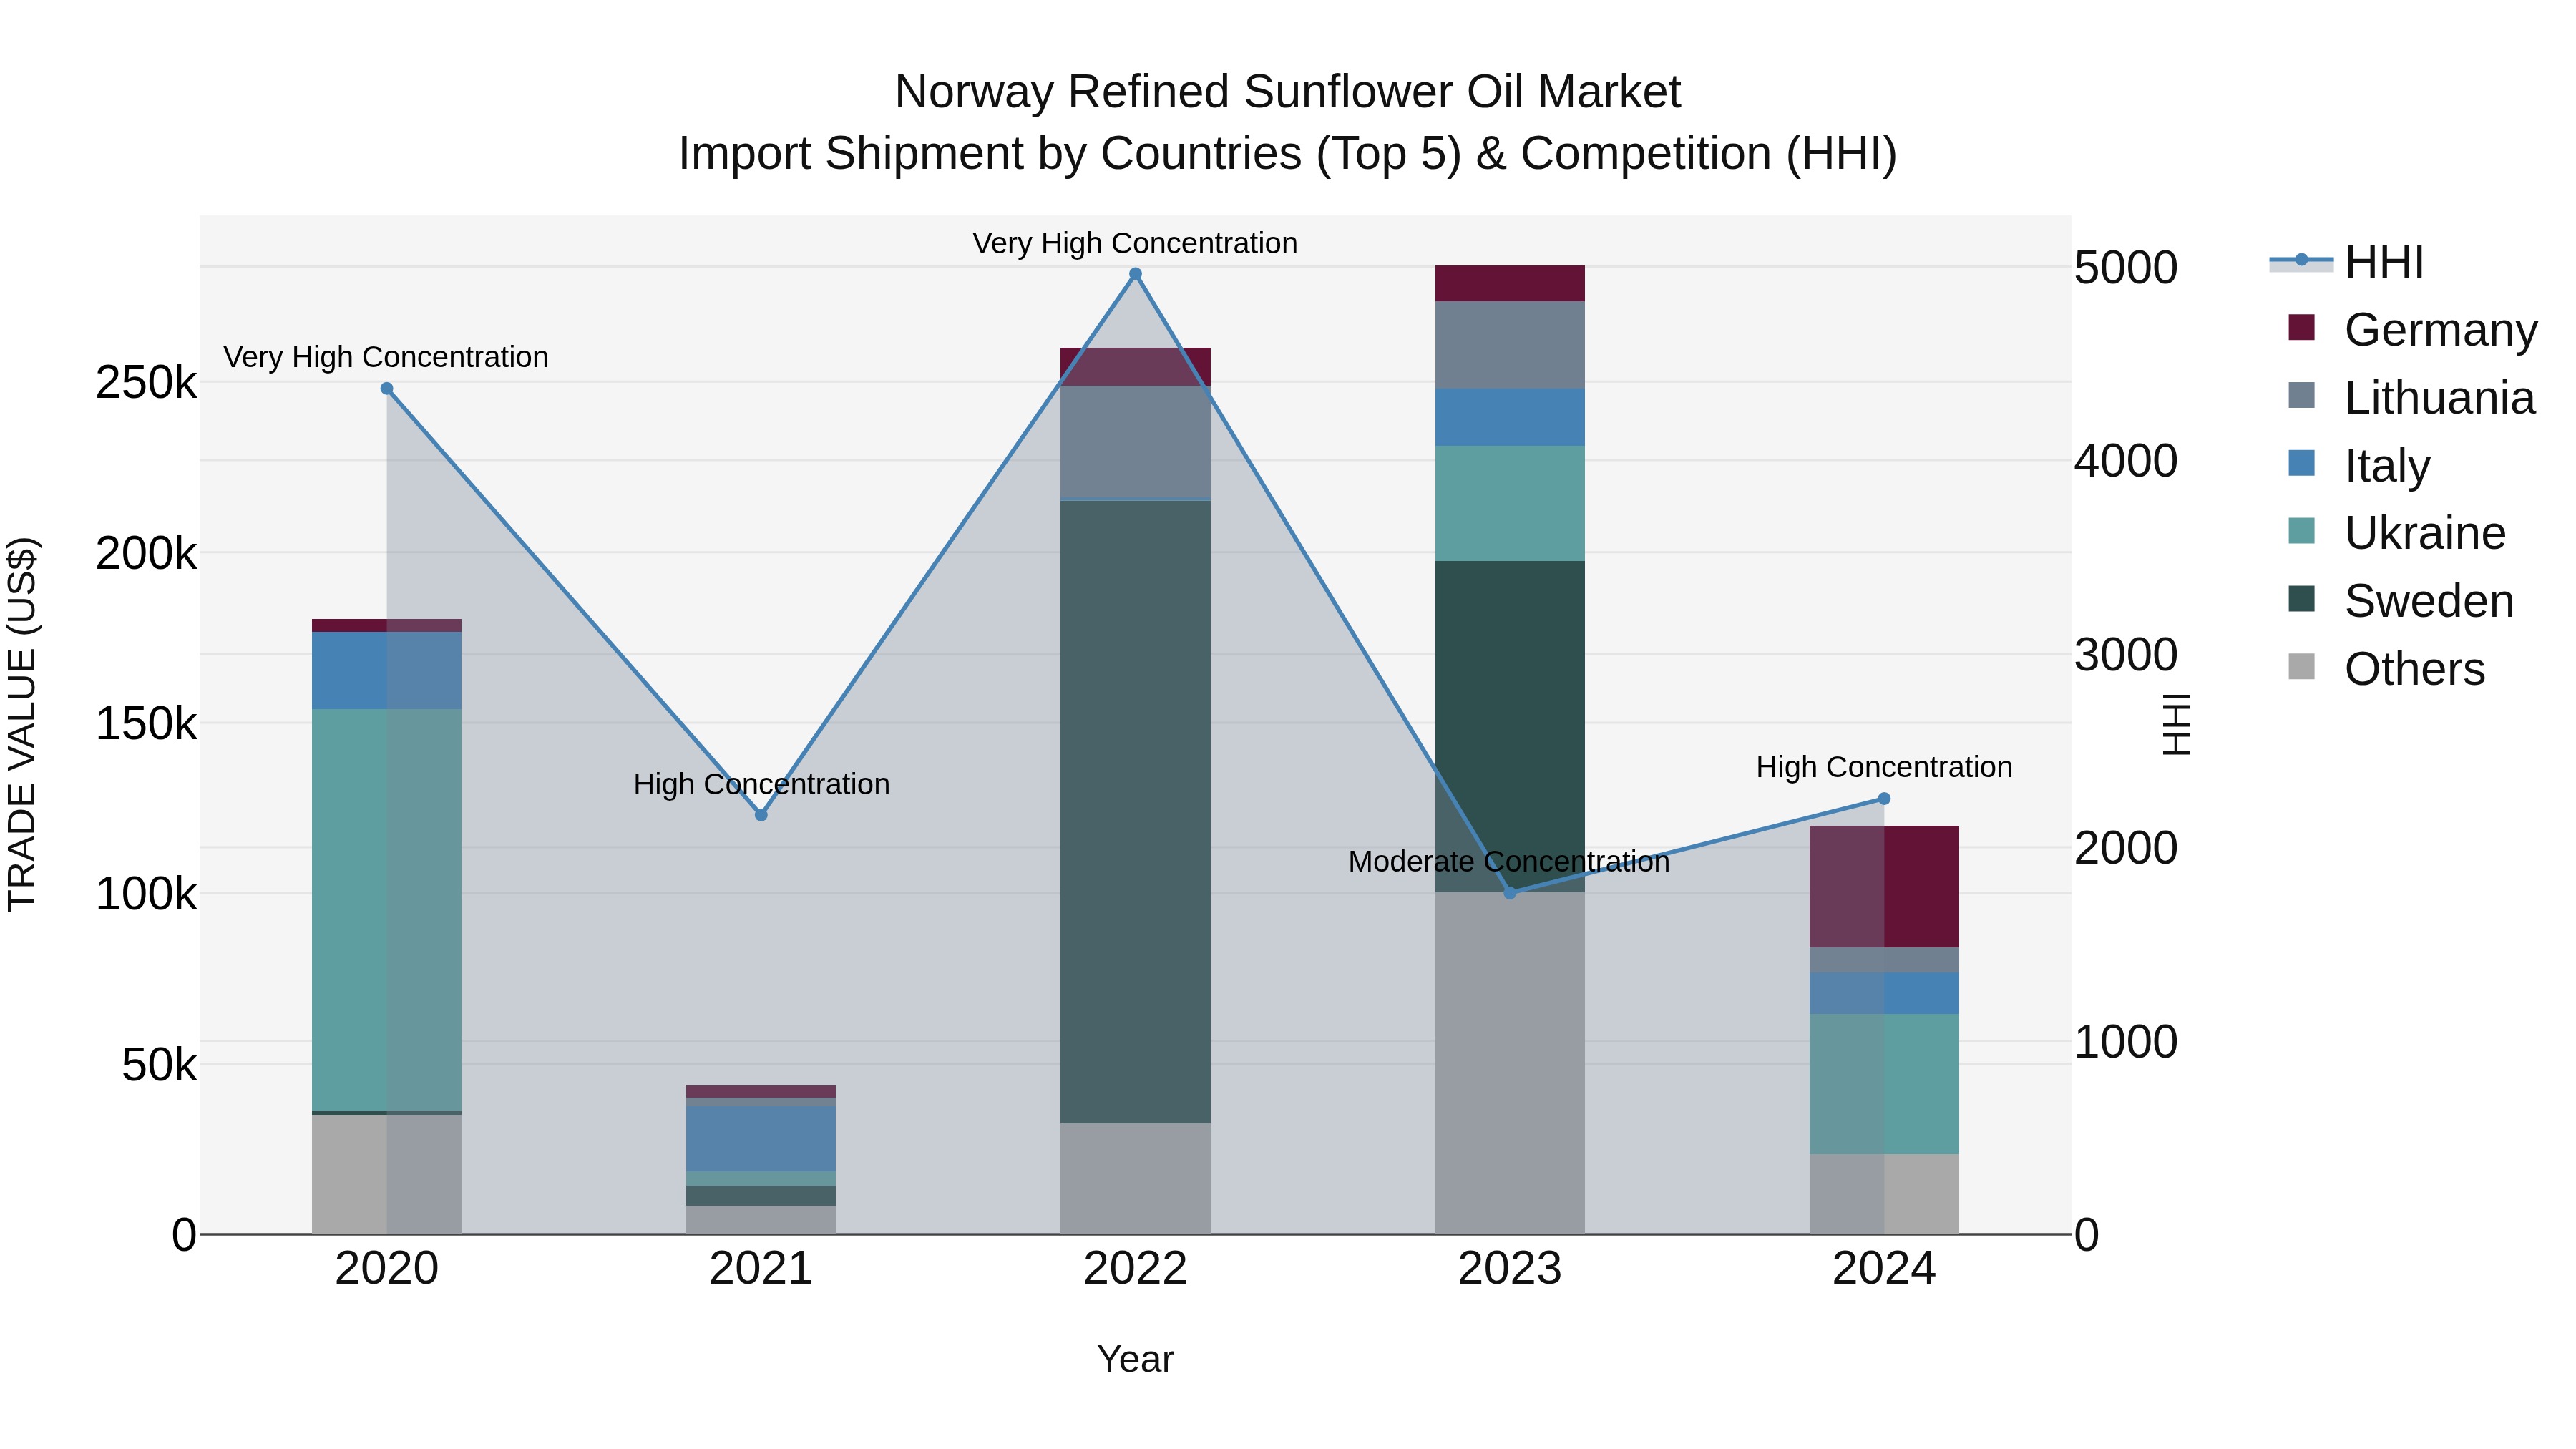Select the 2023 HHI data point
This screenshot has width=2576, height=1449.
[1510, 893]
